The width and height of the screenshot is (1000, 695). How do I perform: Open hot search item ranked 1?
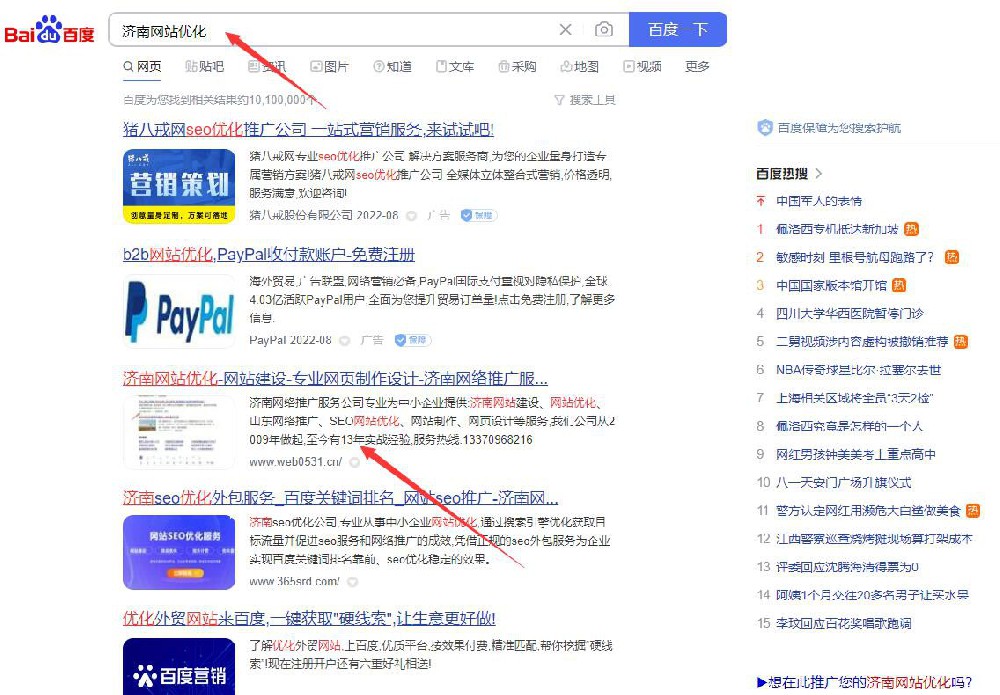pyautogui.click(x=837, y=230)
